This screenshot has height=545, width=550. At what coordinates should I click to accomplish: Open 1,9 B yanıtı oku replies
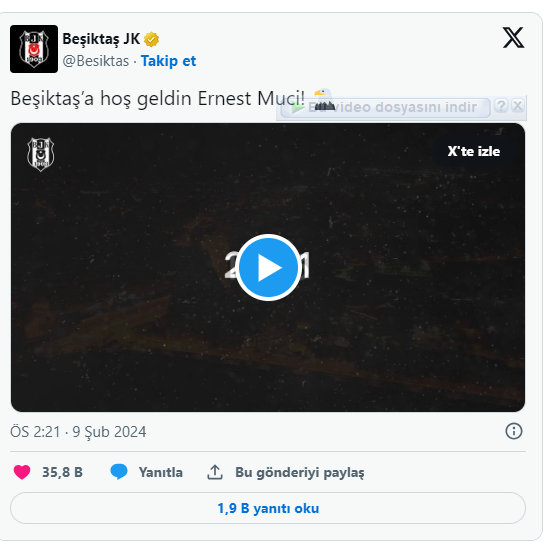(x=268, y=508)
